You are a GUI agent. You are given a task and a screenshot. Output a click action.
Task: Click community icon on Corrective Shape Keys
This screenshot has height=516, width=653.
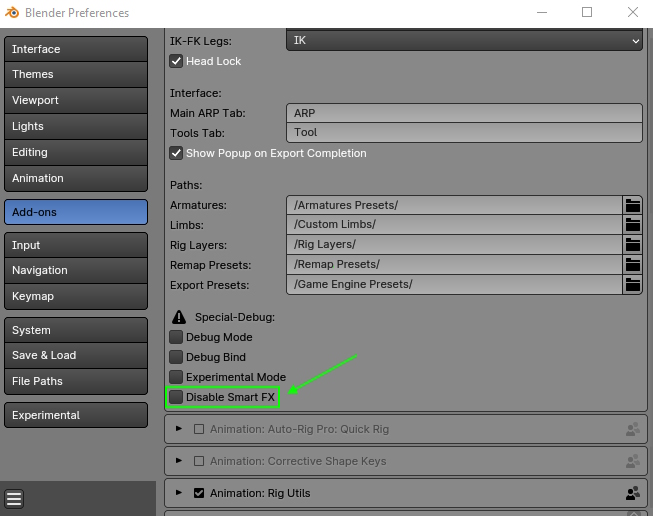(x=633, y=461)
